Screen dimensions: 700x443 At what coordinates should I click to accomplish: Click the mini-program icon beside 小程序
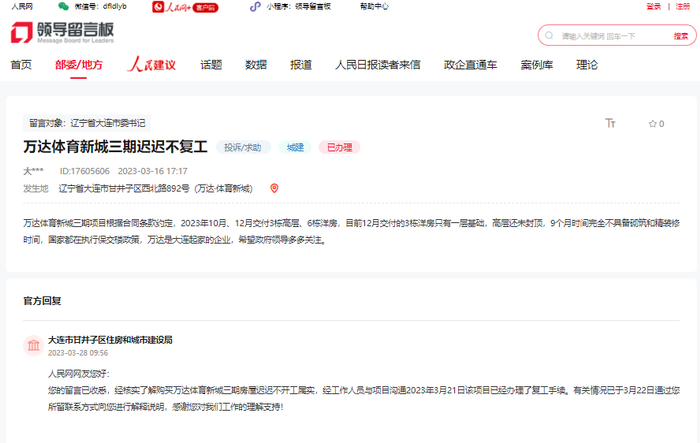255,7
